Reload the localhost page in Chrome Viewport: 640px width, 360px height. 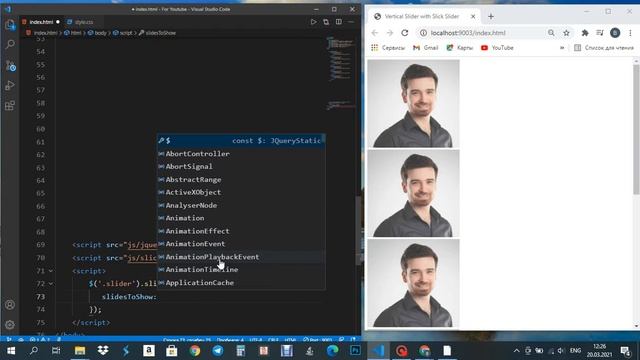pyautogui.click(x=404, y=33)
